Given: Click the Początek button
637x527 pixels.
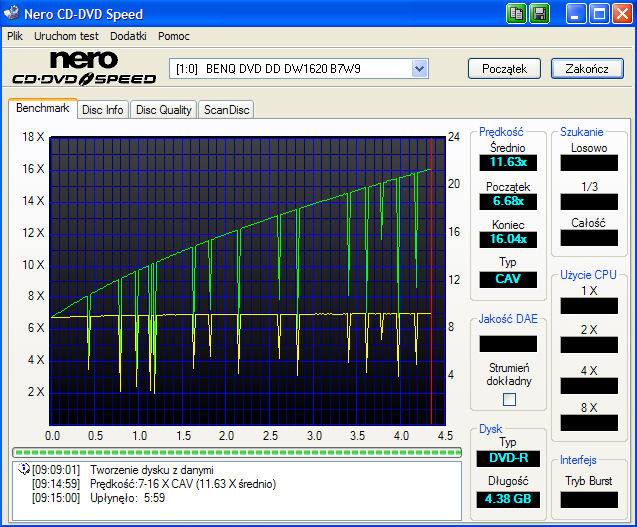Looking at the screenshot, I should [x=505, y=69].
